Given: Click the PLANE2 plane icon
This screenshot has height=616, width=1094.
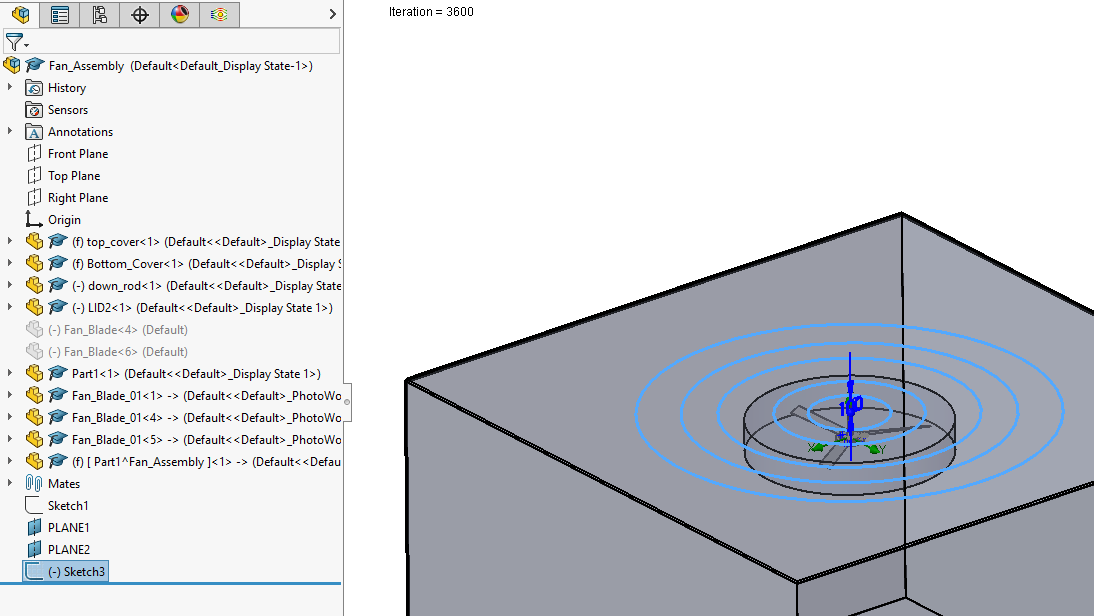Looking at the screenshot, I should pos(34,550).
